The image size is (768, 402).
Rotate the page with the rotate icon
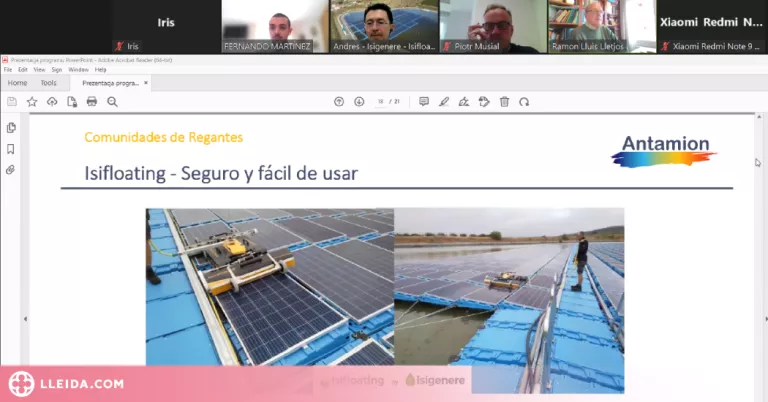pos(524,102)
